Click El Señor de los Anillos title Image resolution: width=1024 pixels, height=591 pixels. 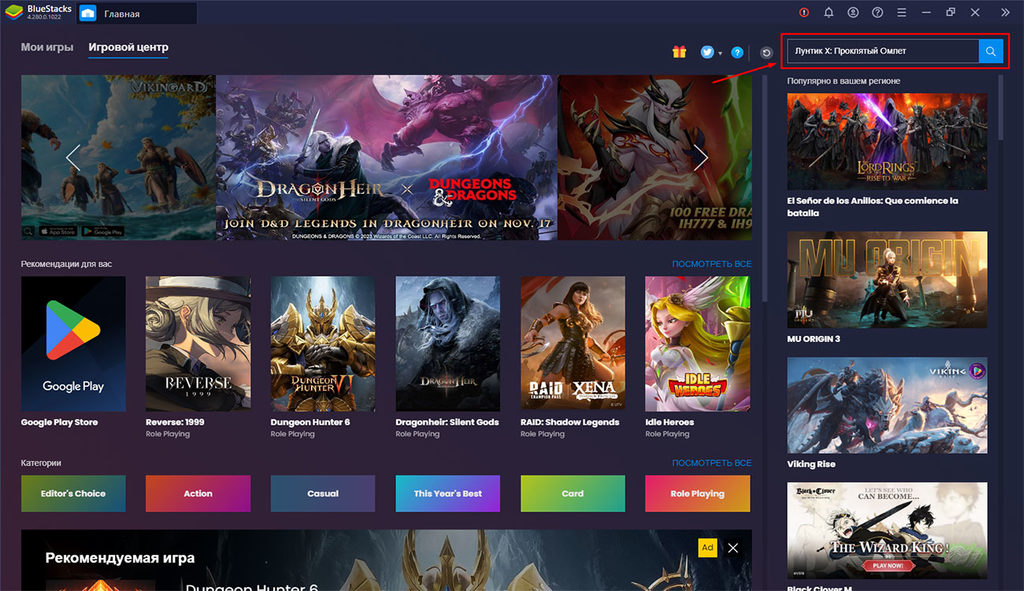point(872,206)
